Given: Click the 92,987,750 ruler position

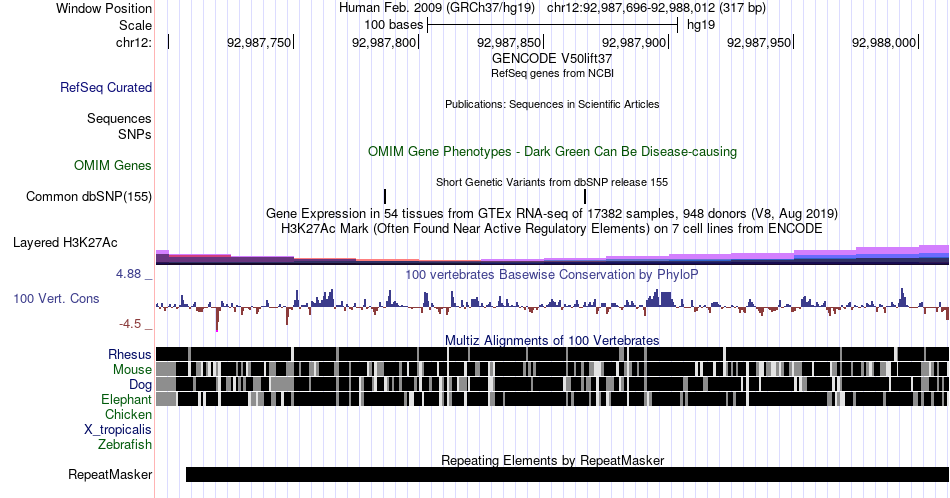Looking at the screenshot, I should (259, 42).
